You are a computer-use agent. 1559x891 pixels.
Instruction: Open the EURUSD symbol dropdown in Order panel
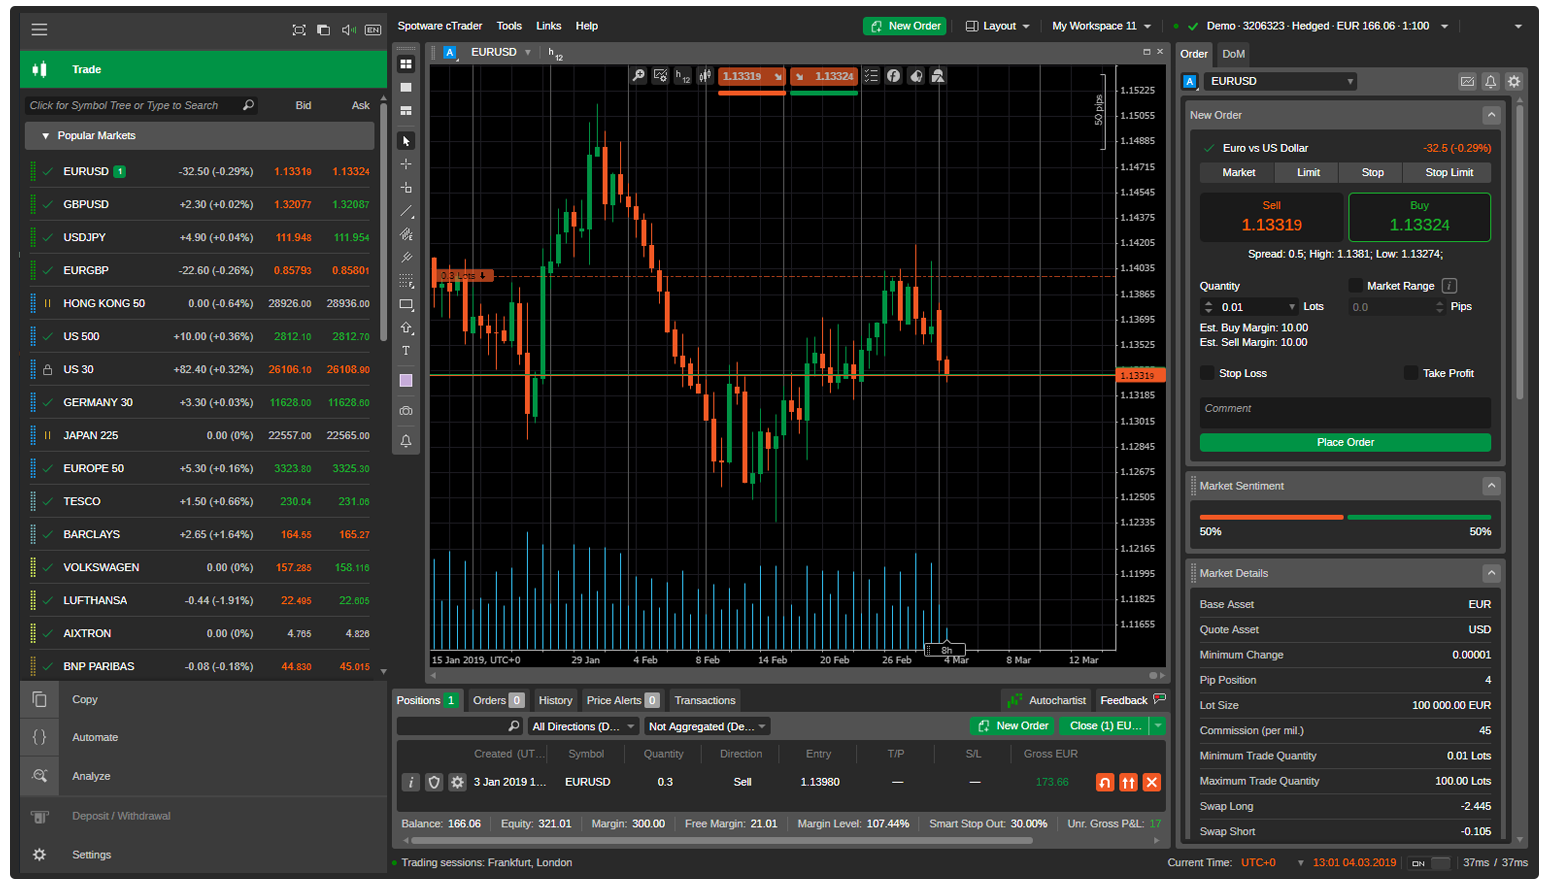[1281, 81]
